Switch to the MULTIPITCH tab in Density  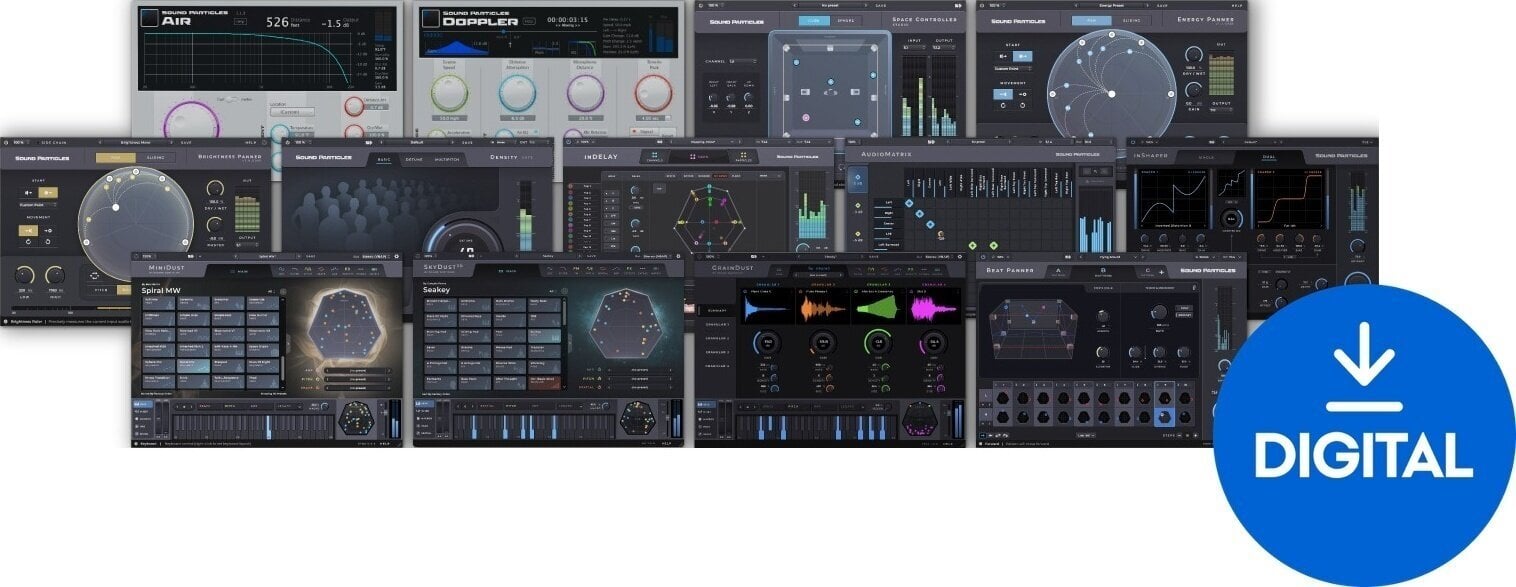click(447, 159)
